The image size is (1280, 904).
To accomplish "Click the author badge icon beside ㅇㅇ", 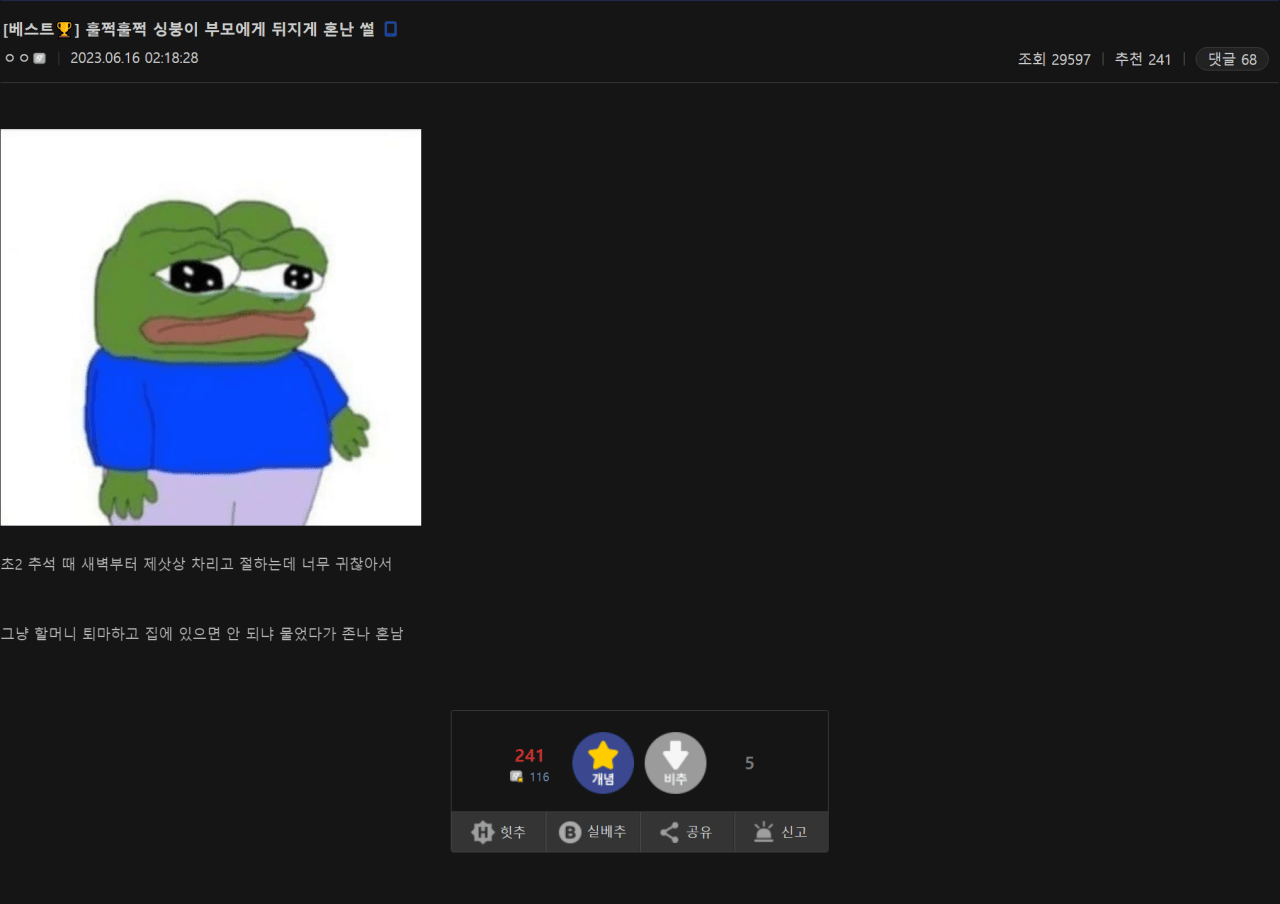I will click(x=40, y=59).
